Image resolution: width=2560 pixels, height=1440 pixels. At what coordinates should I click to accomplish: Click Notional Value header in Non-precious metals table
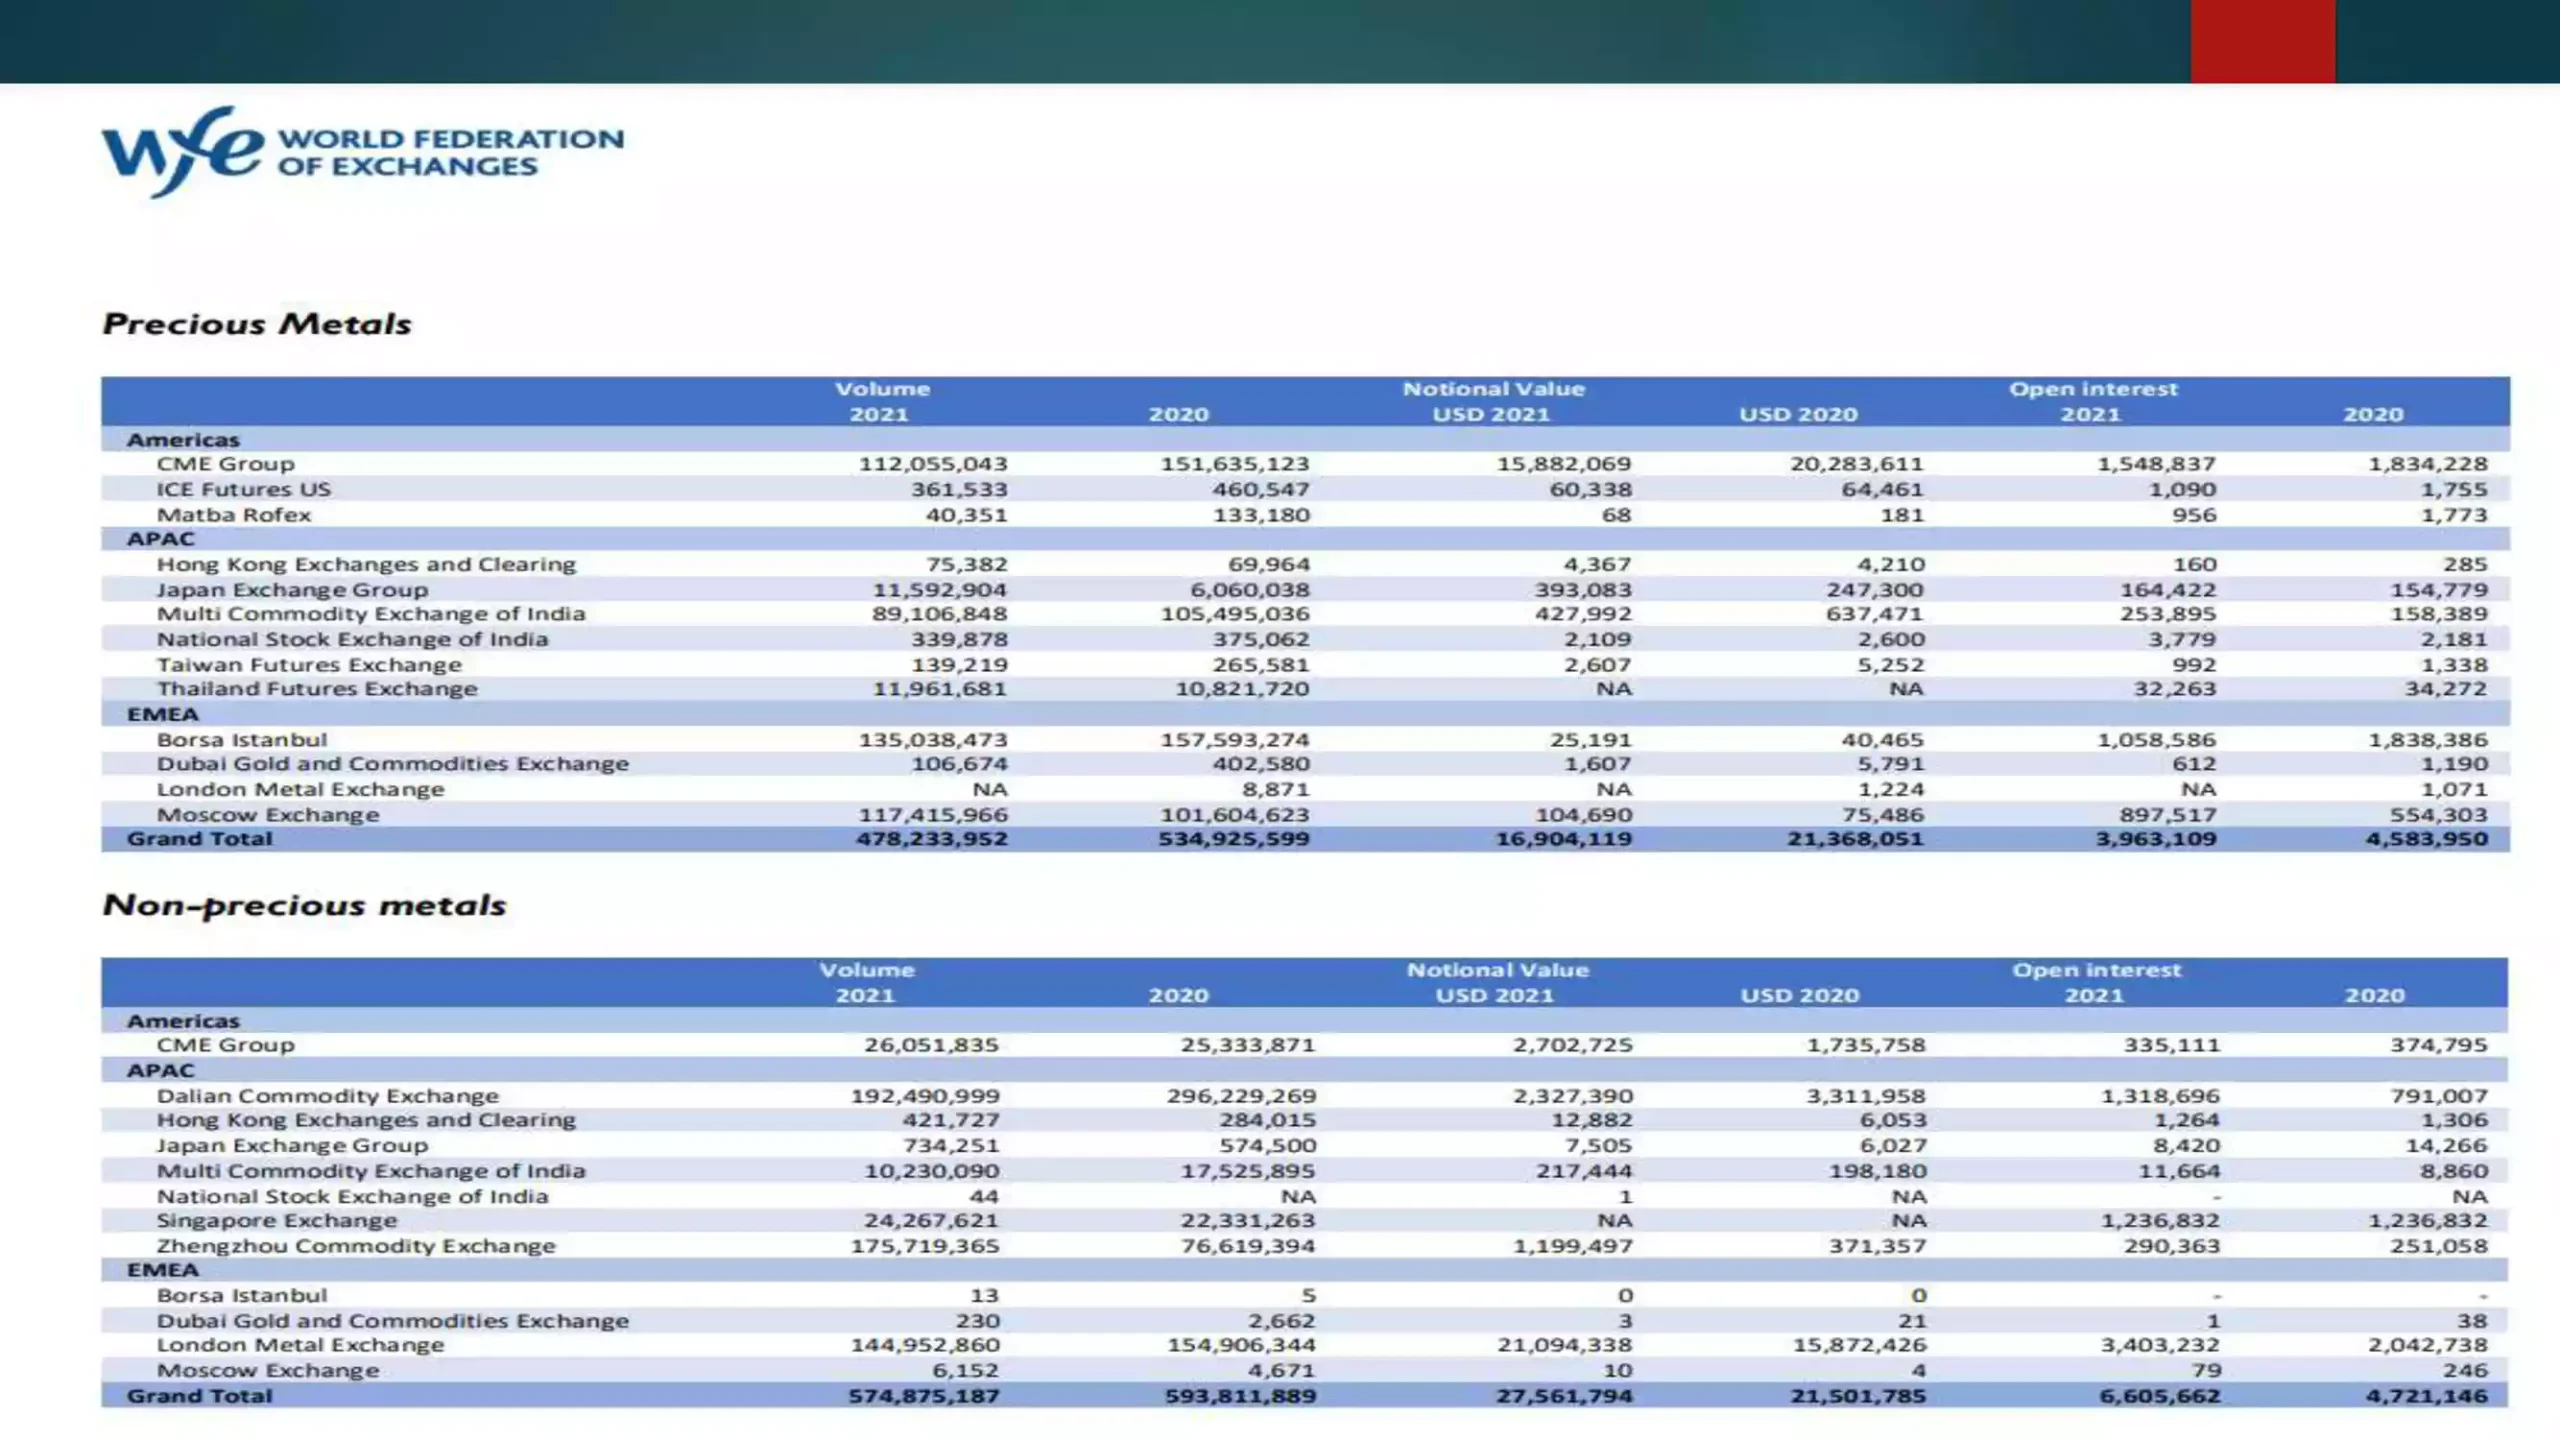[1497, 970]
